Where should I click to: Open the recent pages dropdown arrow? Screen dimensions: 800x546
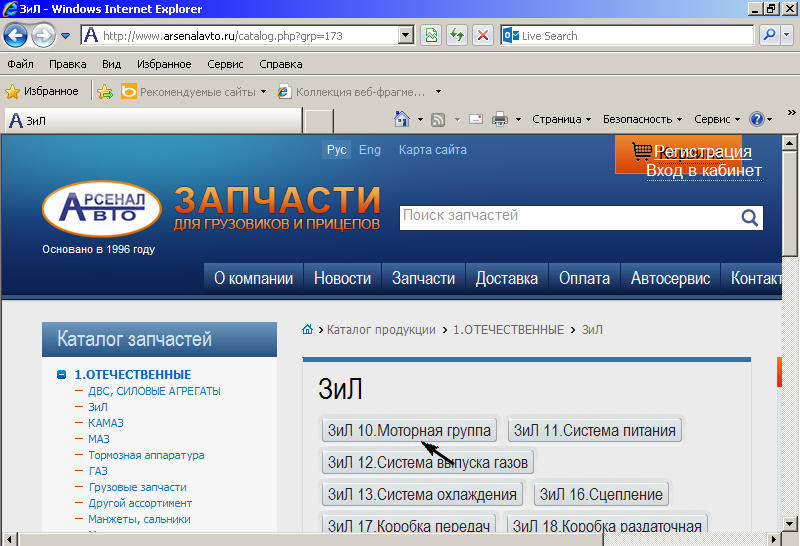[65, 36]
